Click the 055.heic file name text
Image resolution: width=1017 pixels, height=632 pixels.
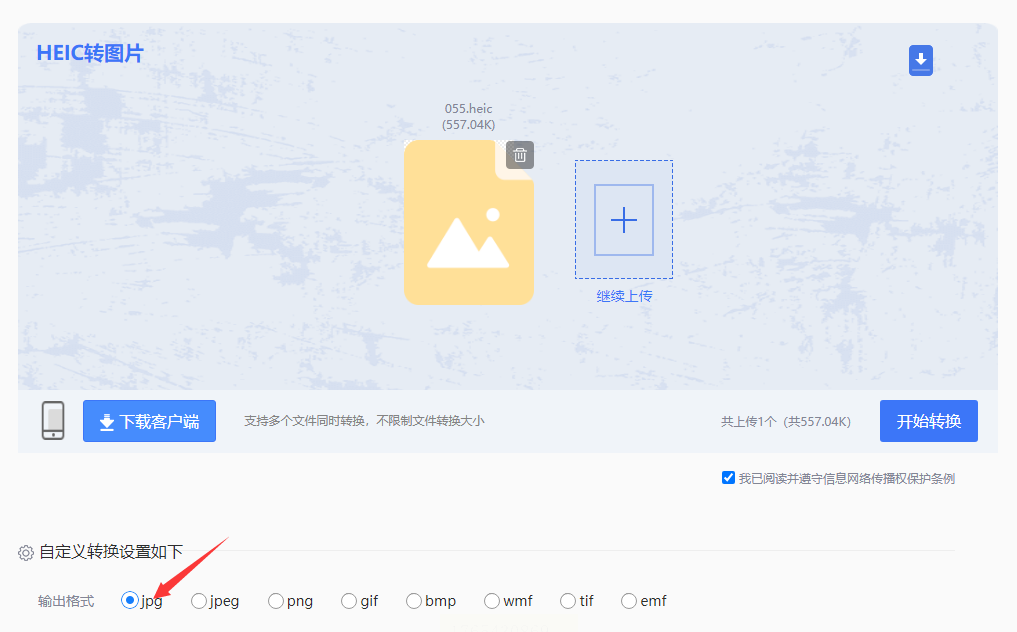(x=468, y=108)
